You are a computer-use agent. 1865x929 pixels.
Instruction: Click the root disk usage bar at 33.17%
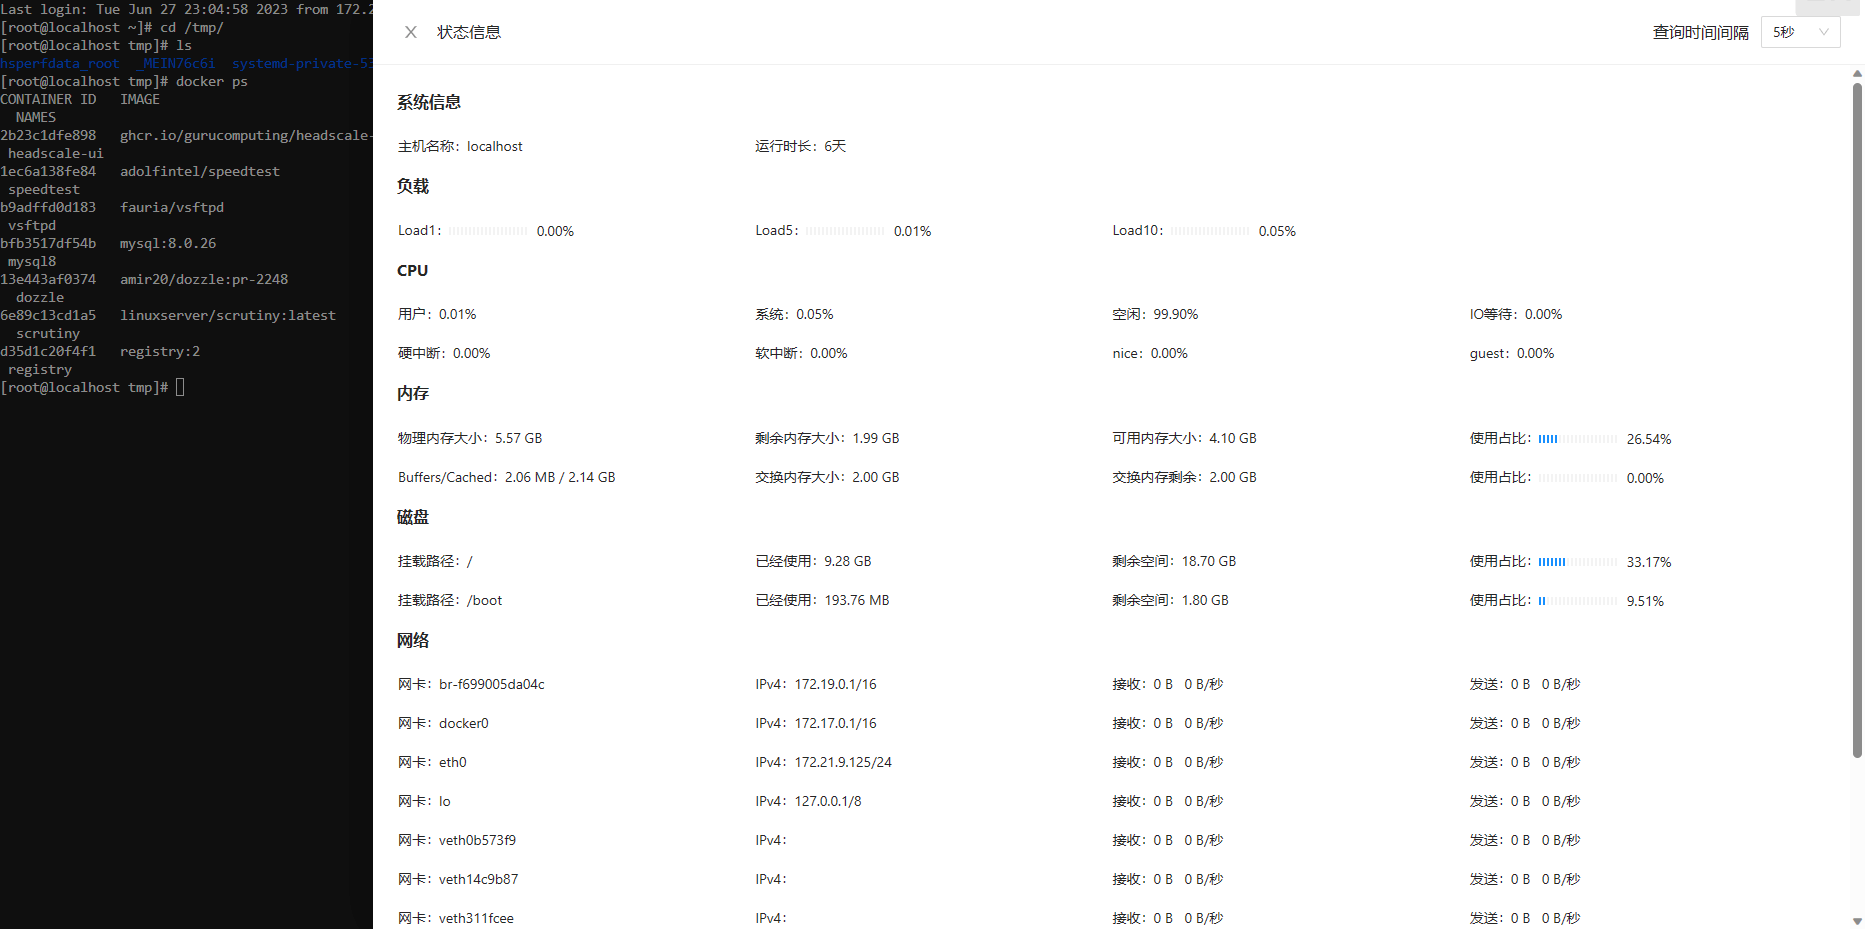pos(1577,562)
